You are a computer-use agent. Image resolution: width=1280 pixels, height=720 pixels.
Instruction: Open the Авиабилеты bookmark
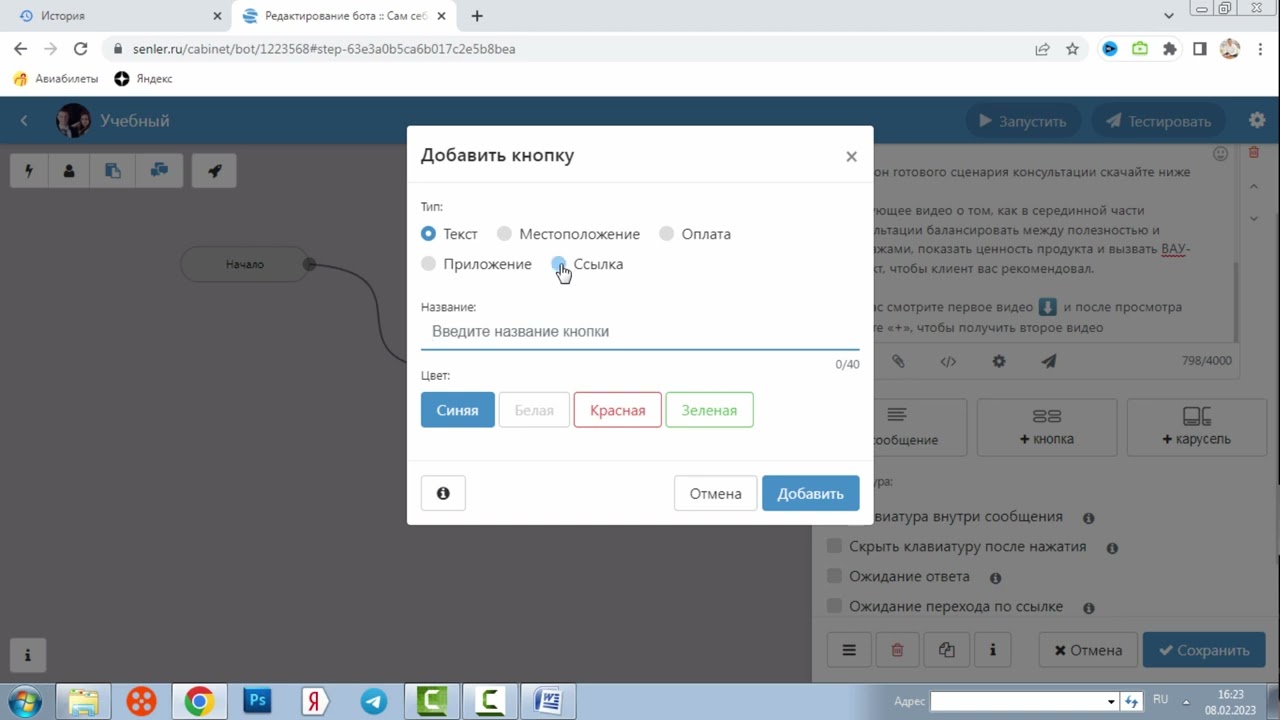(x=56, y=79)
